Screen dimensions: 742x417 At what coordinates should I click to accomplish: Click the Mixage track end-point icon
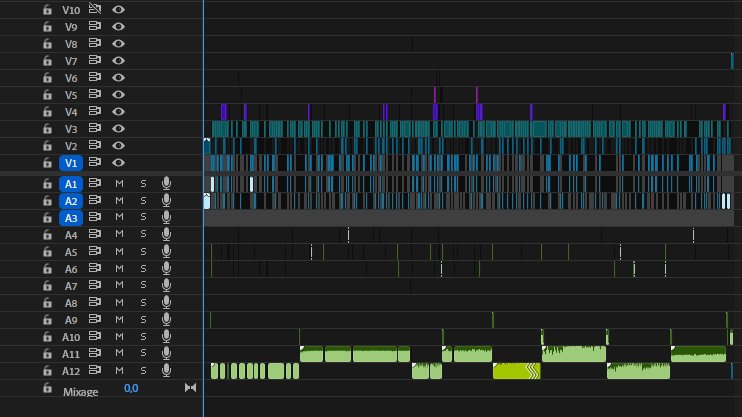(x=190, y=388)
